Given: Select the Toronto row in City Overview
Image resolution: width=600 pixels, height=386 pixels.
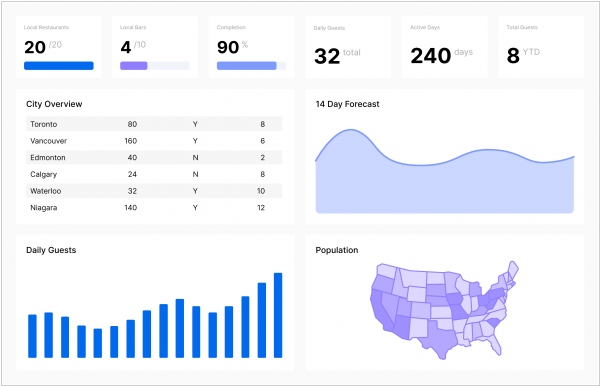Looking at the screenshot, I should coord(154,124).
